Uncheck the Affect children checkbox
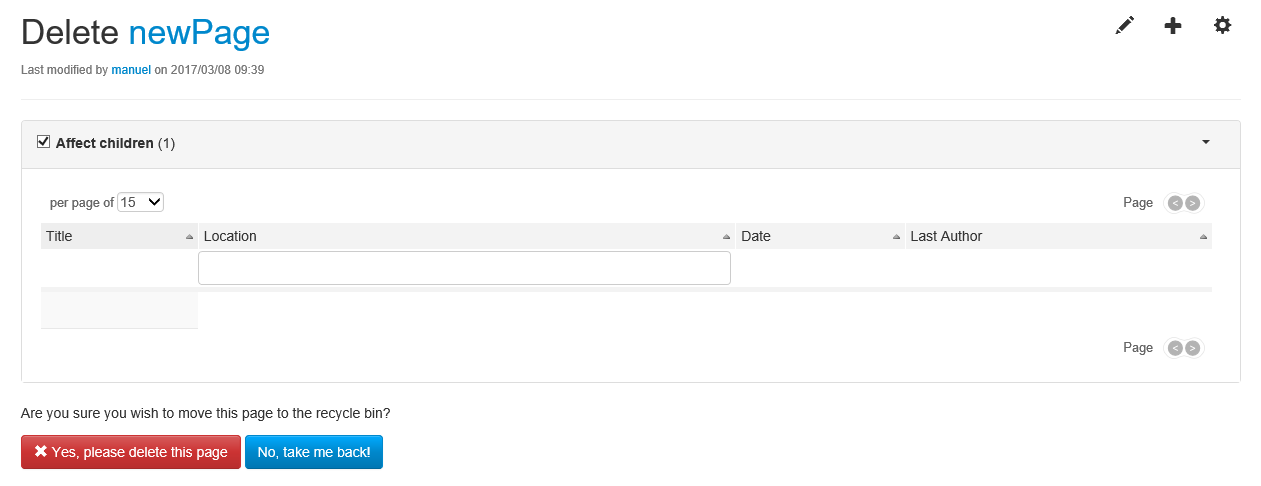Image resolution: width=1261 pixels, height=486 pixels. 43,142
